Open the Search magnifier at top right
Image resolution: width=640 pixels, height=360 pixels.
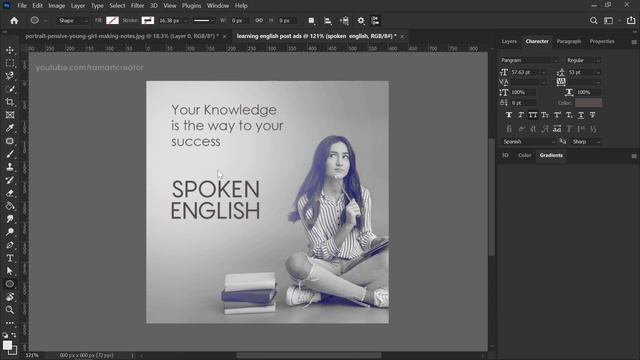593,20
